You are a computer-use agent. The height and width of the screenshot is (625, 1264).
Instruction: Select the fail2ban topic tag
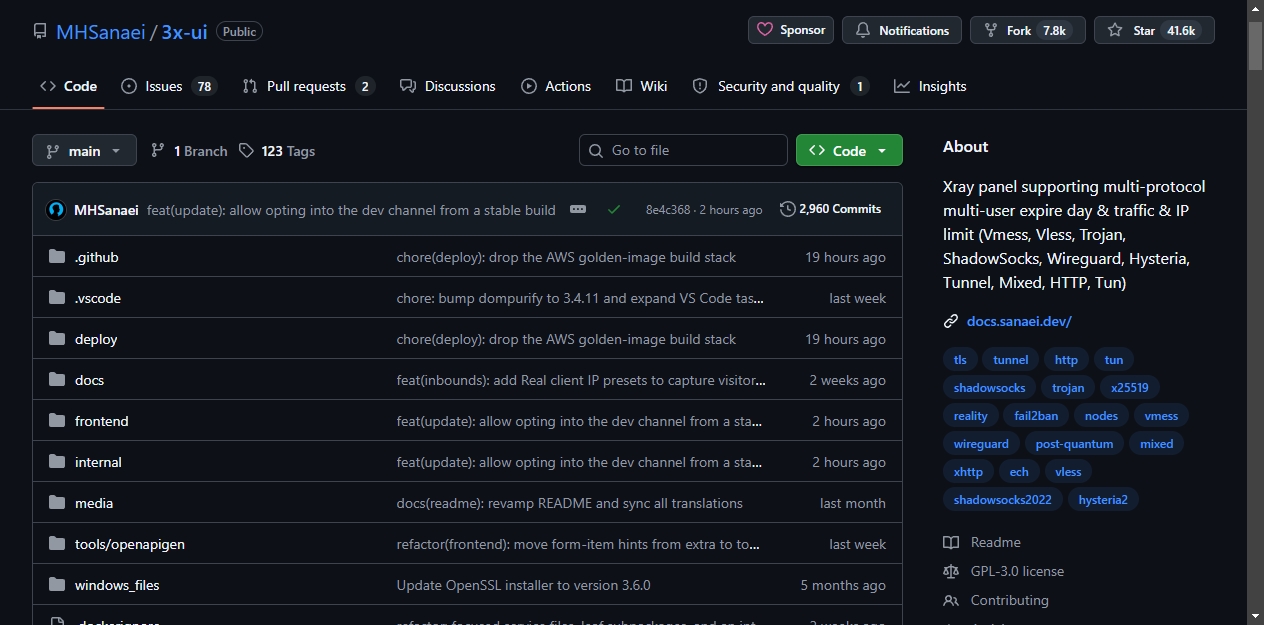(1035, 416)
